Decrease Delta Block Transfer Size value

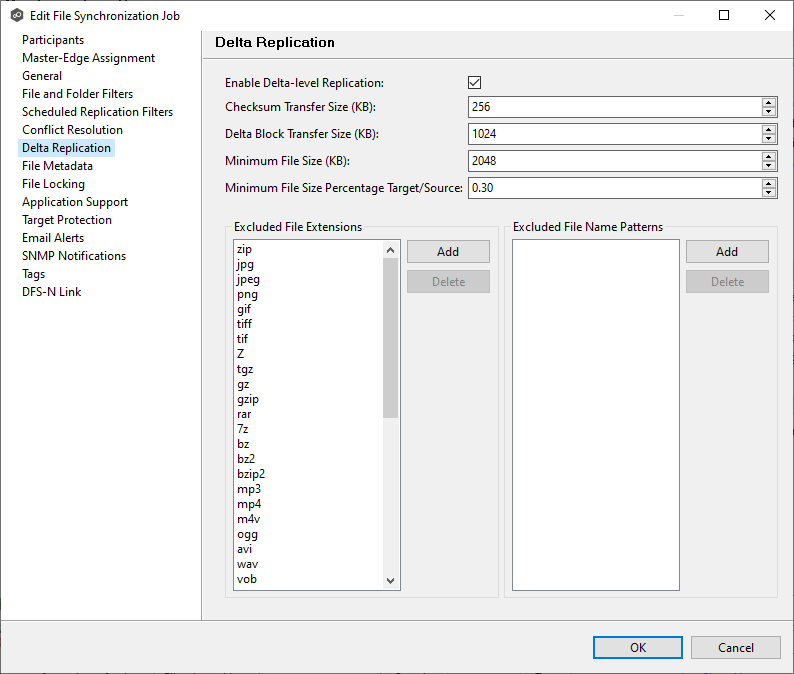[x=768, y=138]
